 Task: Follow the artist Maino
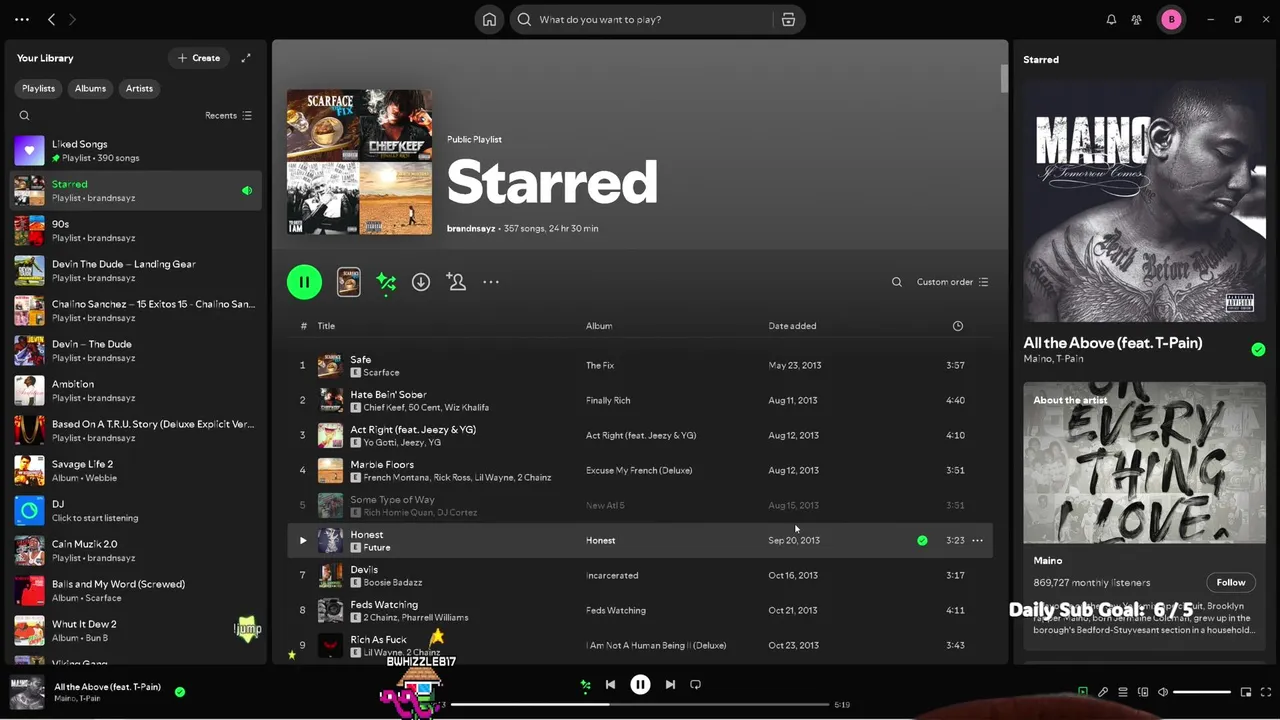pos(1231,582)
